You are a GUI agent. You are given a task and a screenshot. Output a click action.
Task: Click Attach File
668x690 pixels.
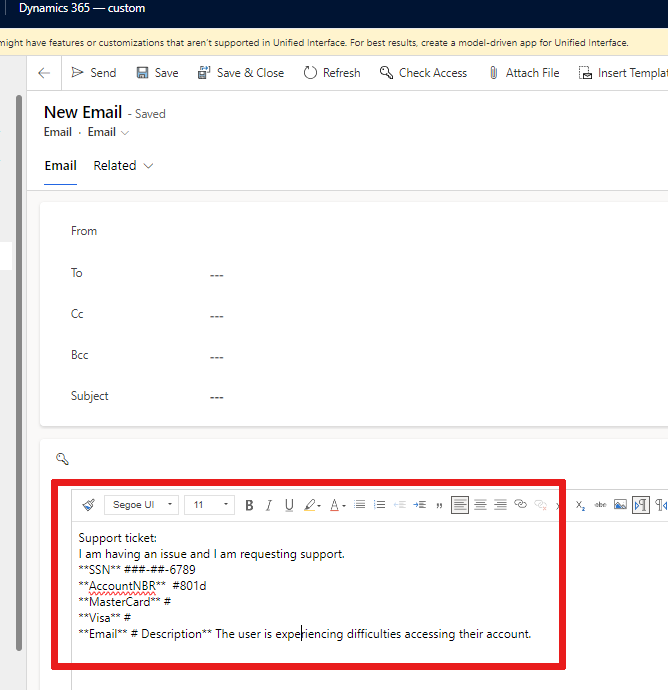tap(524, 73)
